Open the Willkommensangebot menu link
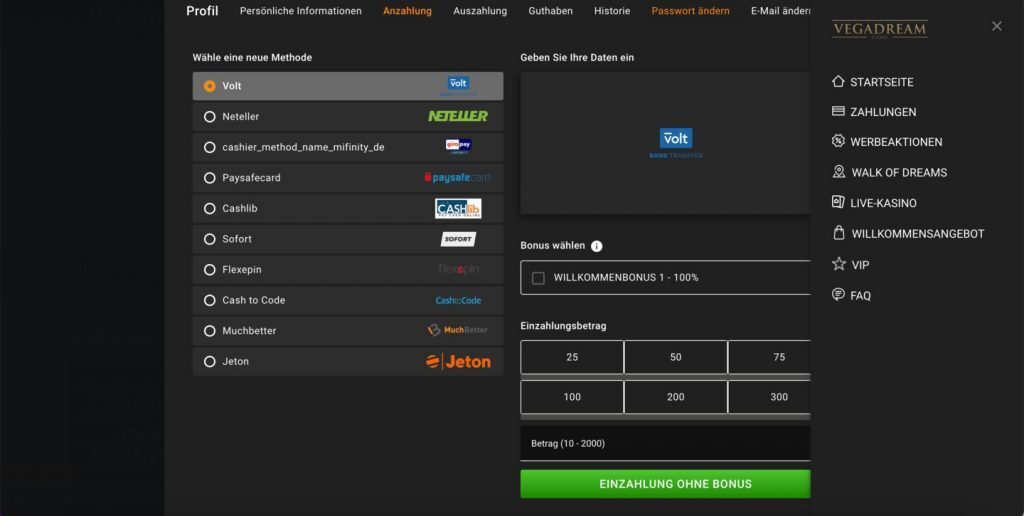Image resolution: width=1024 pixels, height=516 pixels. [x=918, y=234]
